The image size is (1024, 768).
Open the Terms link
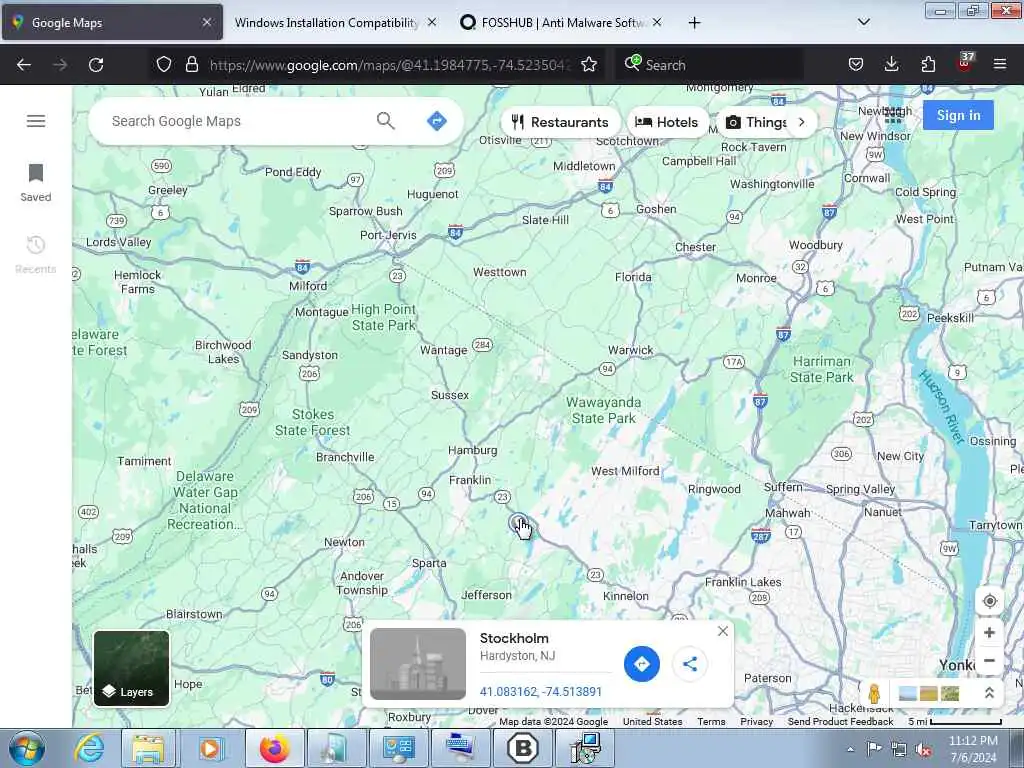click(711, 722)
